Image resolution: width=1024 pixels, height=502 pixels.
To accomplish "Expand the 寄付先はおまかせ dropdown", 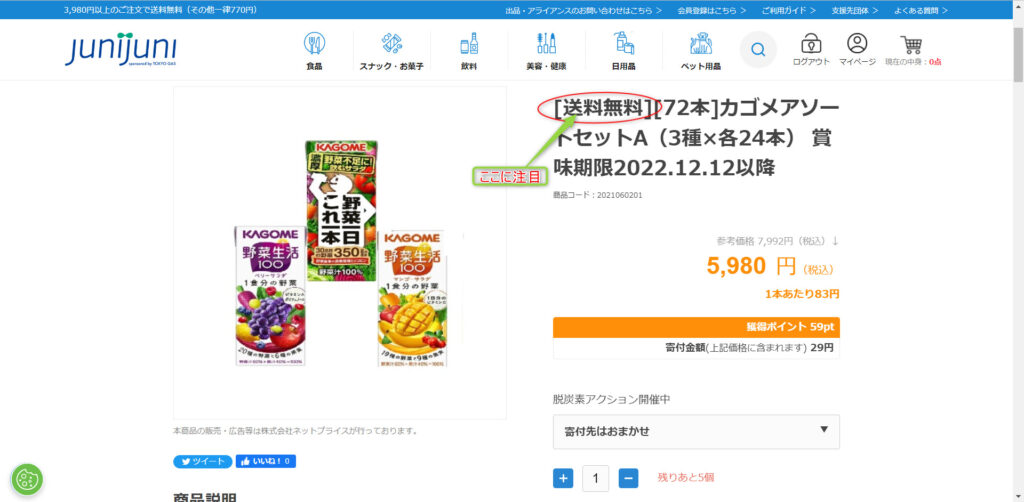I will coord(696,431).
